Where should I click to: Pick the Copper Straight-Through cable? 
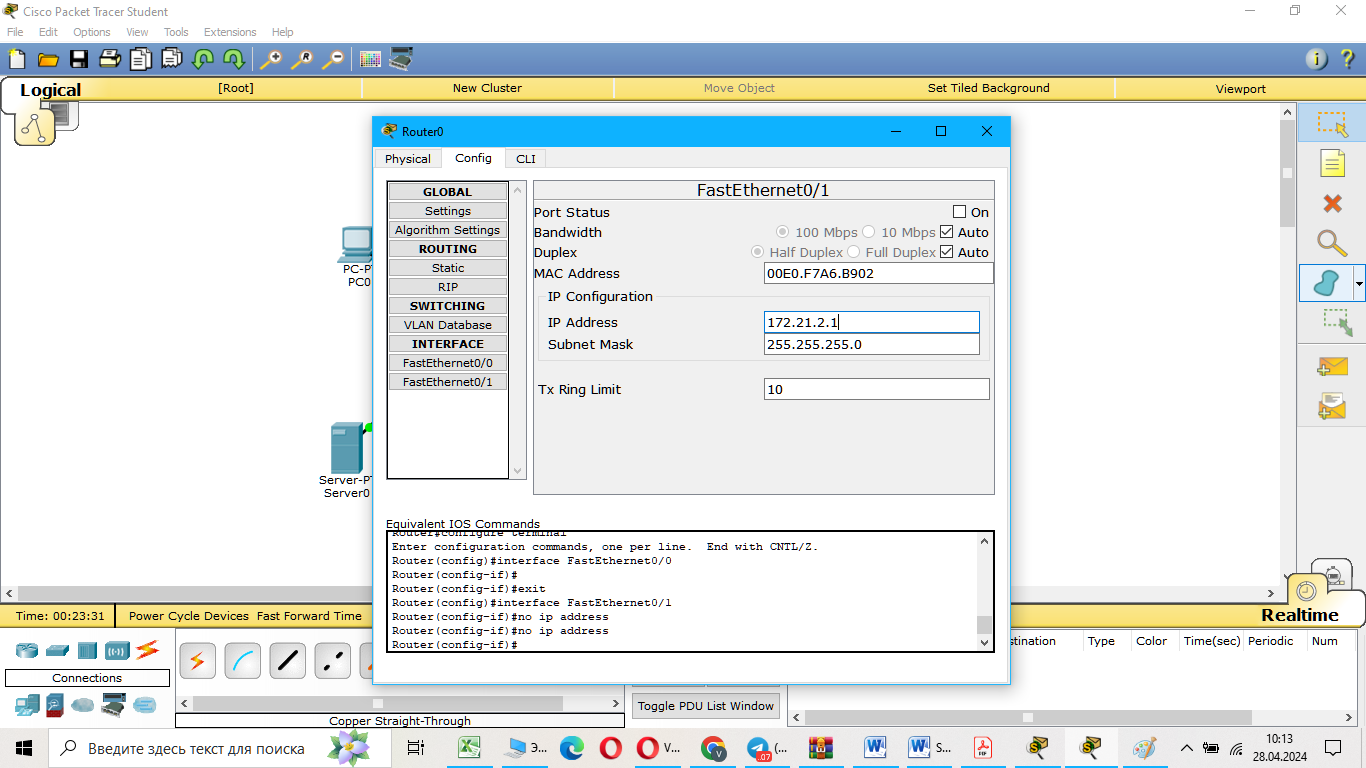coord(287,660)
